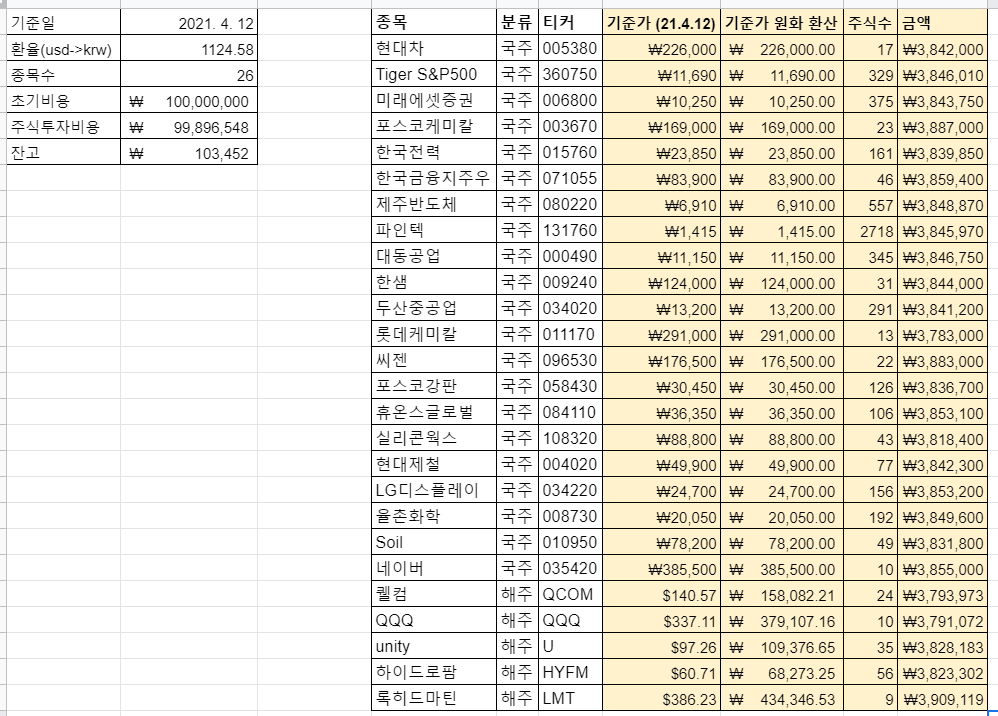Image resolution: width=998 pixels, height=716 pixels.
Task: Click the 롯데케미칼 cell
Action: pyautogui.click(x=433, y=335)
